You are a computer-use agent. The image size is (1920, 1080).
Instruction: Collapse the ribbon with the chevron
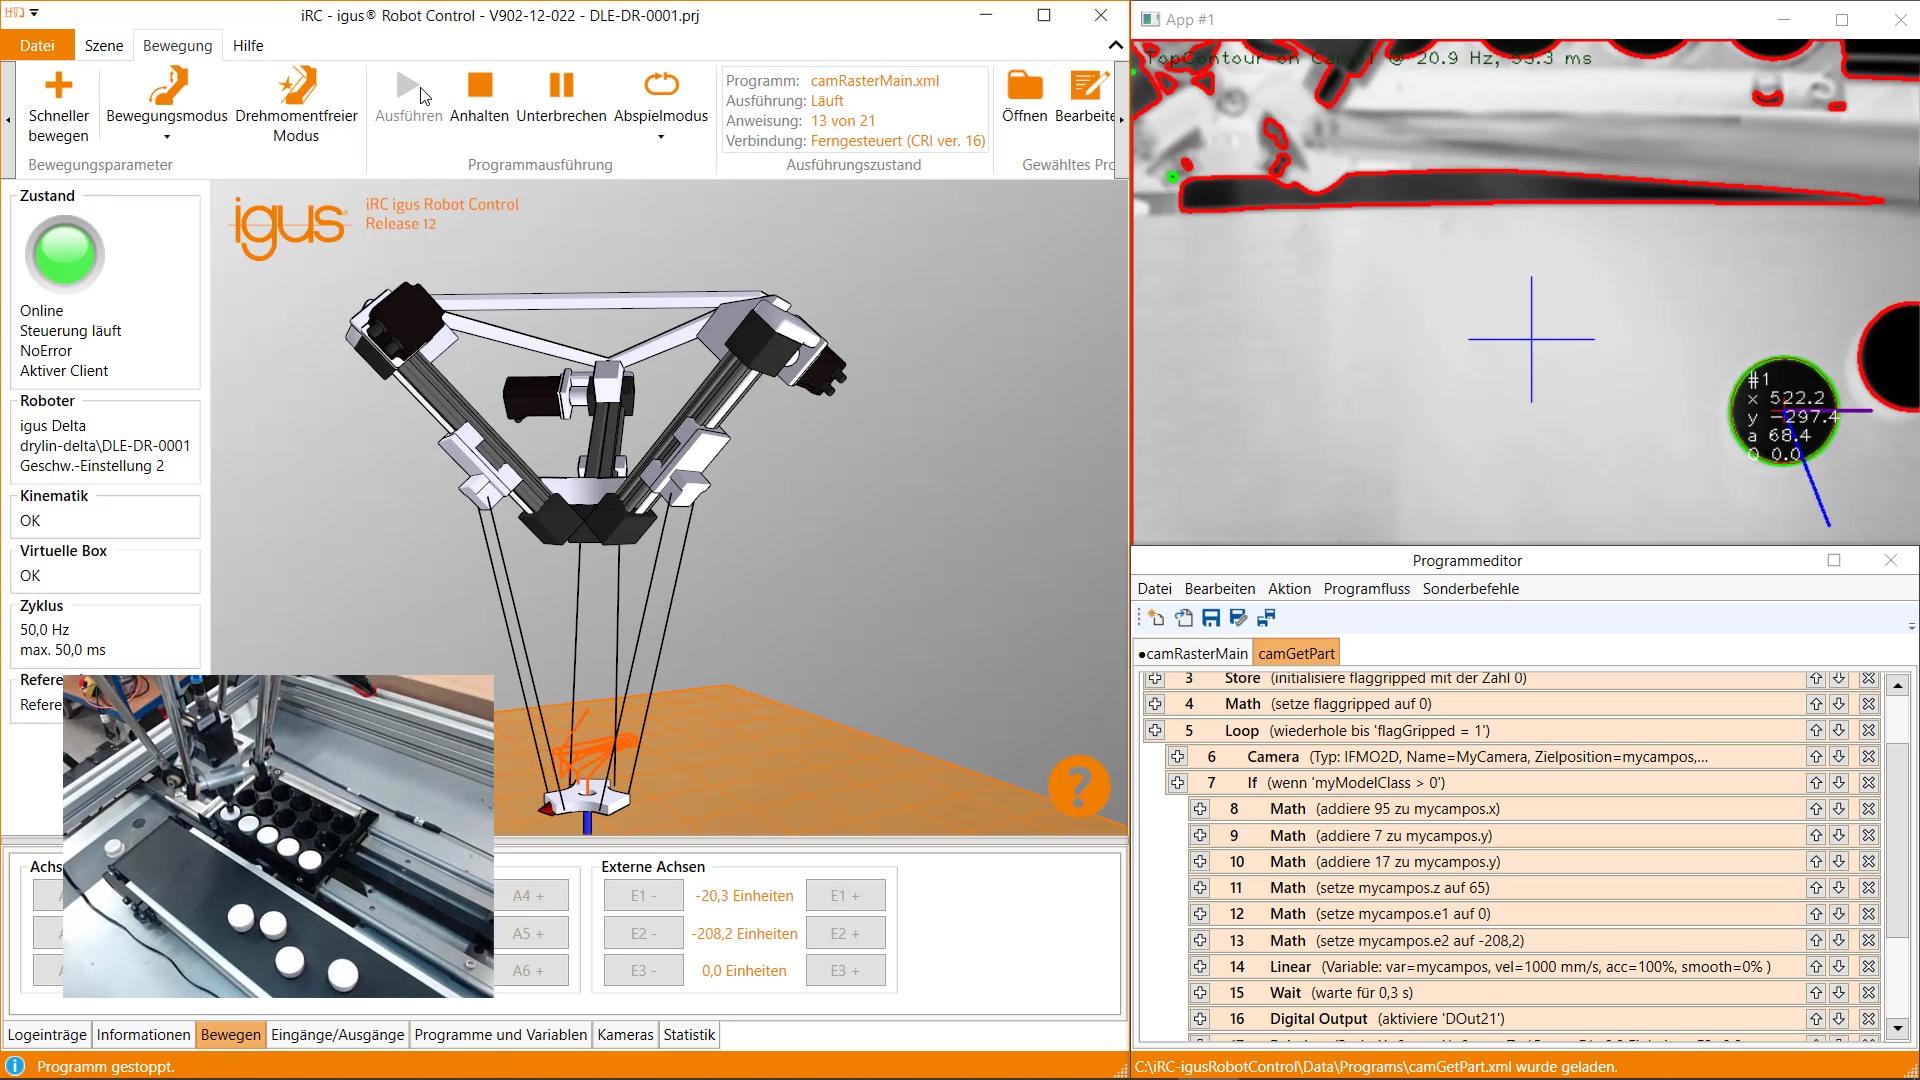[x=1114, y=46]
